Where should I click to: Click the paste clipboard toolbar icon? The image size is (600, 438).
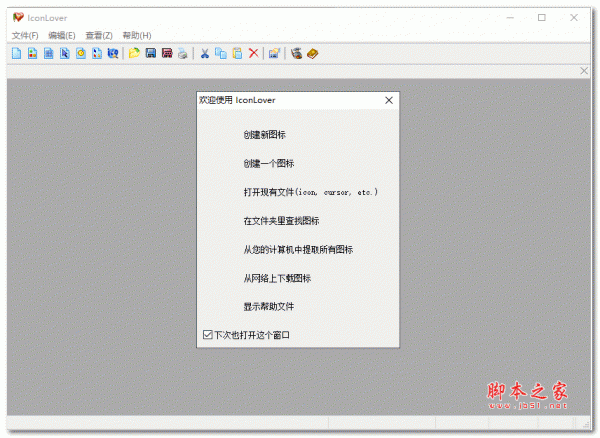coord(237,54)
